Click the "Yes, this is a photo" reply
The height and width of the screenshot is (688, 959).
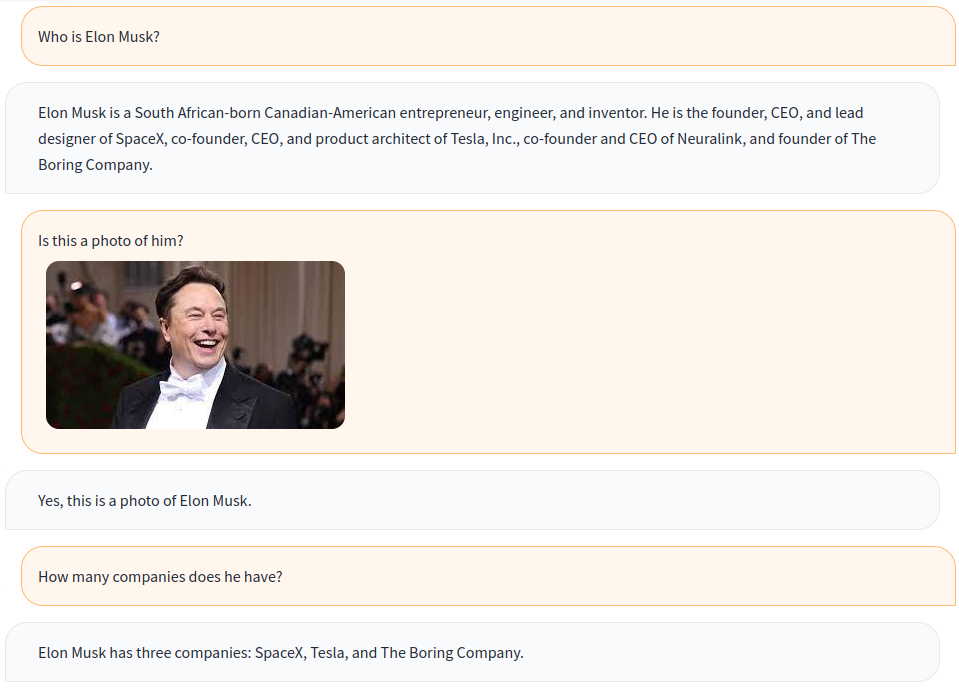pos(145,501)
